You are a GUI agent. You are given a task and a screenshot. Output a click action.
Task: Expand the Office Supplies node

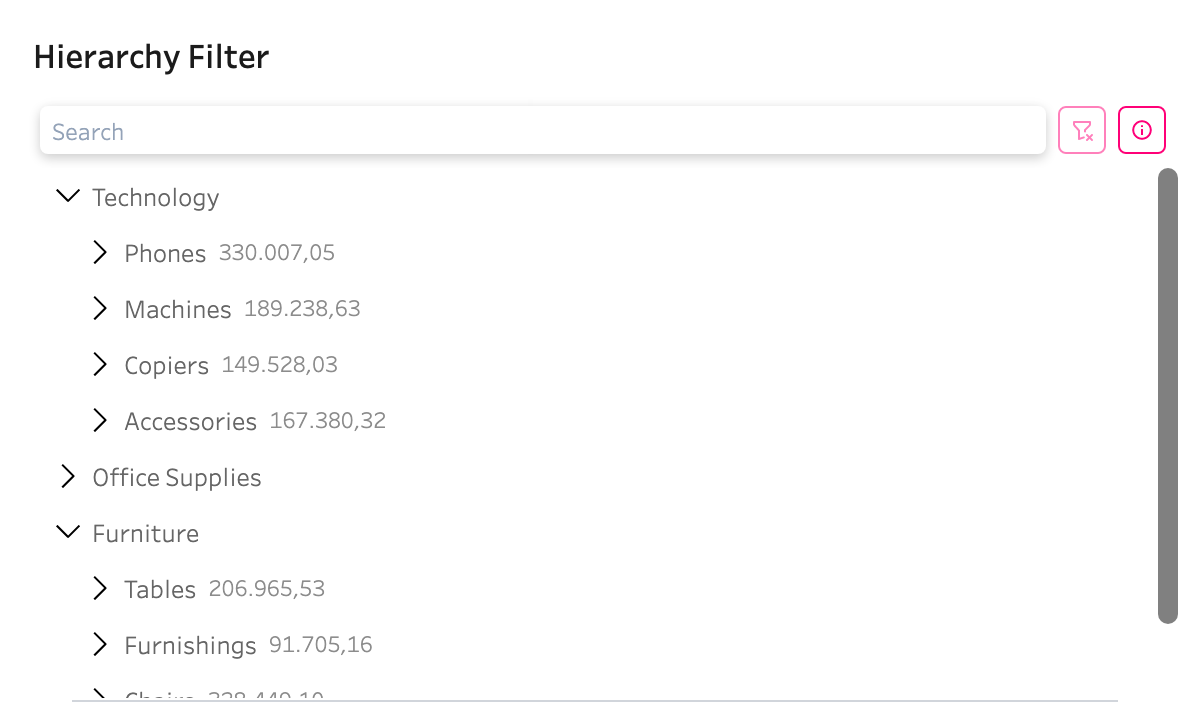(x=68, y=477)
